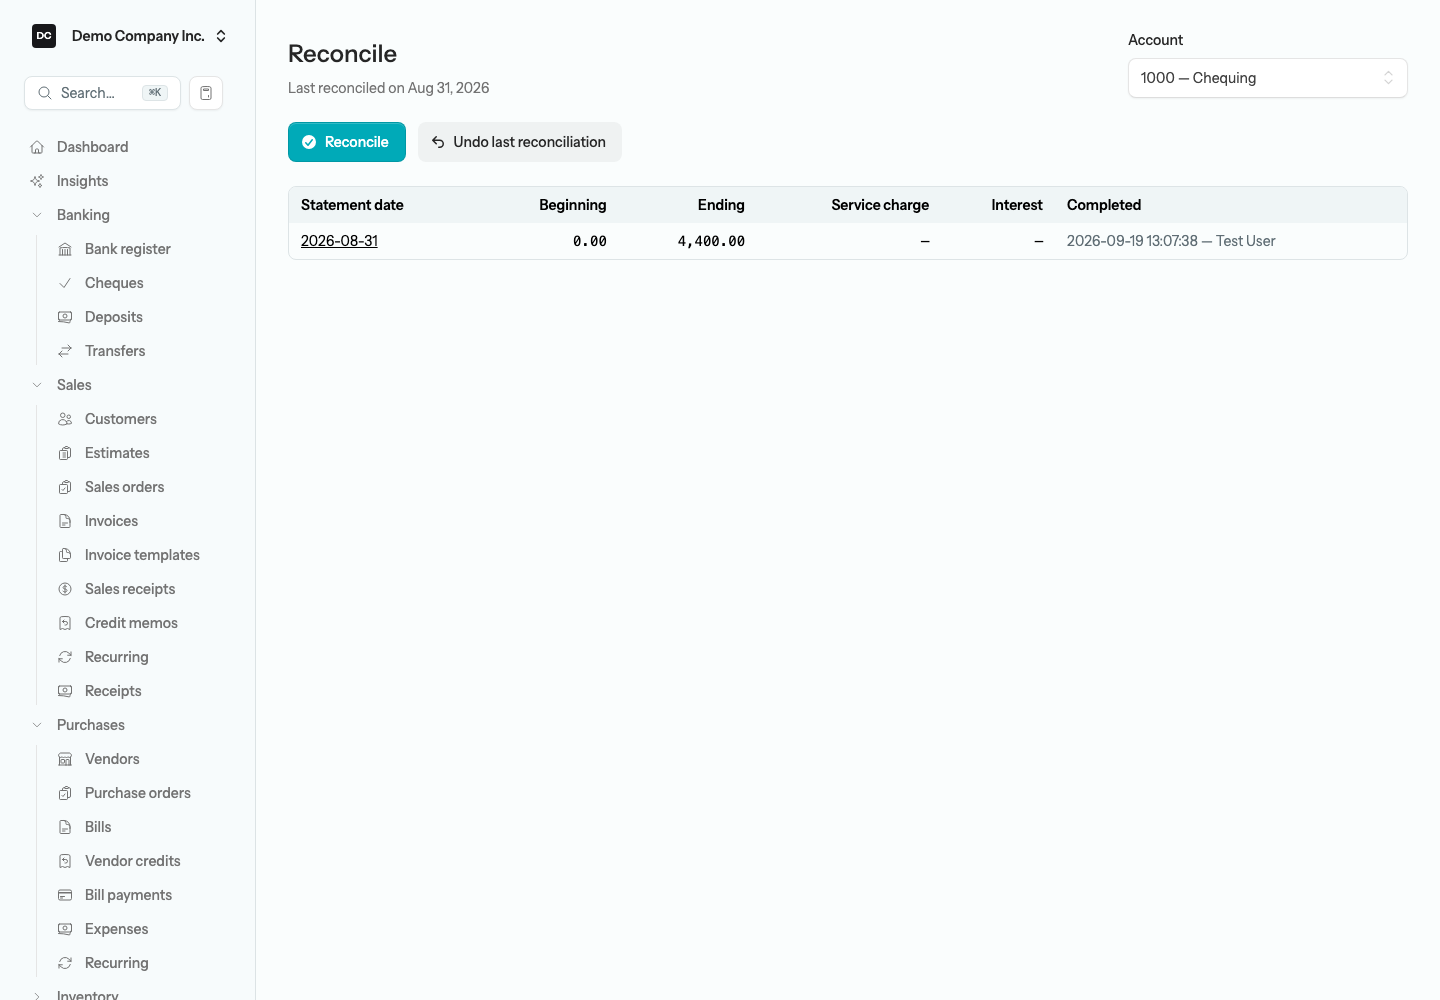The width and height of the screenshot is (1440, 1000).
Task: Collapse the Purchases section
Action: (x=37, y=725)
